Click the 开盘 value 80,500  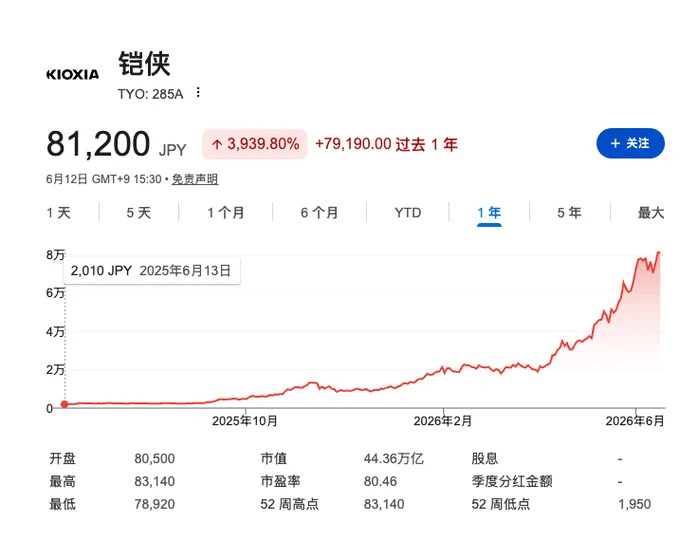tap(154, 459)
